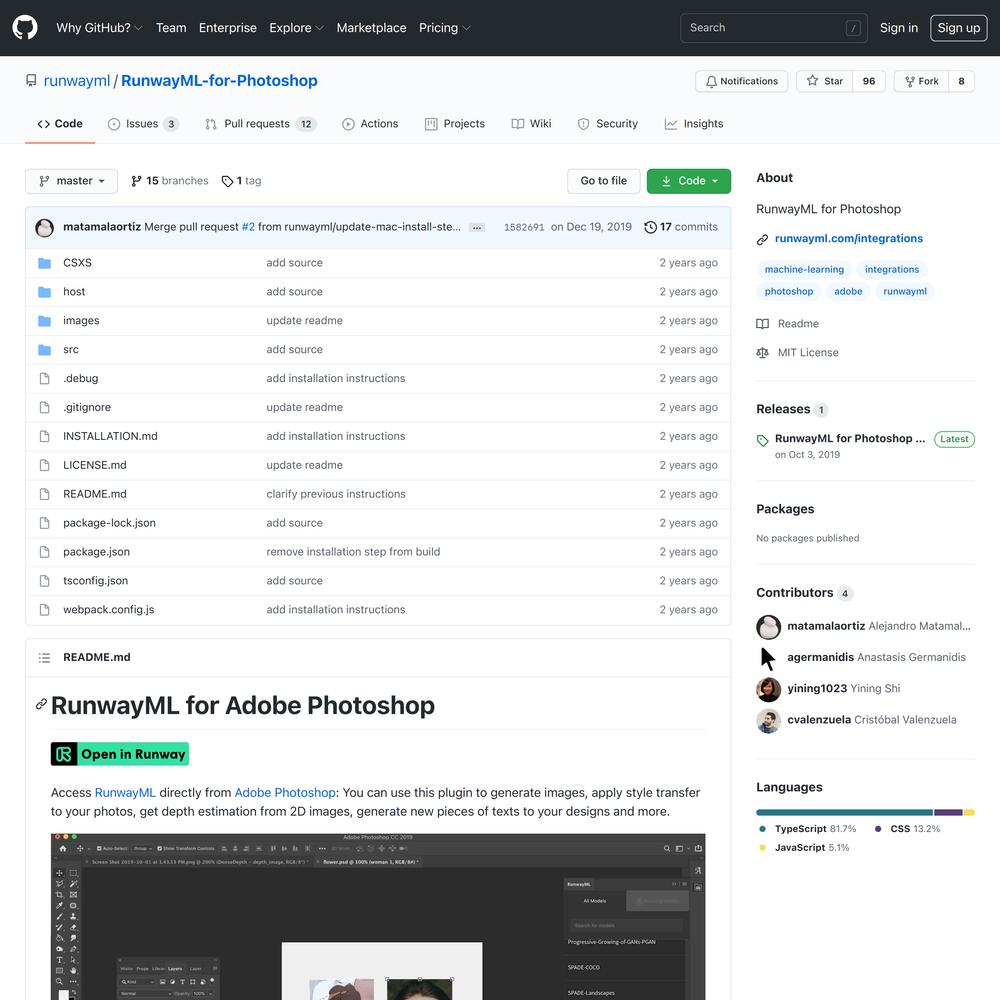Click the .debug file icon
Screen dimensions: 1000x1000
44,378
